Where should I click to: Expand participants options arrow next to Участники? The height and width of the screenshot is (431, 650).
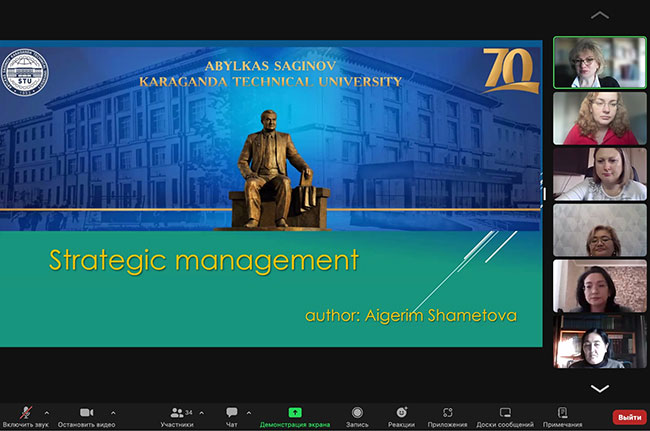pyautogui.click(x=201, y=413)
